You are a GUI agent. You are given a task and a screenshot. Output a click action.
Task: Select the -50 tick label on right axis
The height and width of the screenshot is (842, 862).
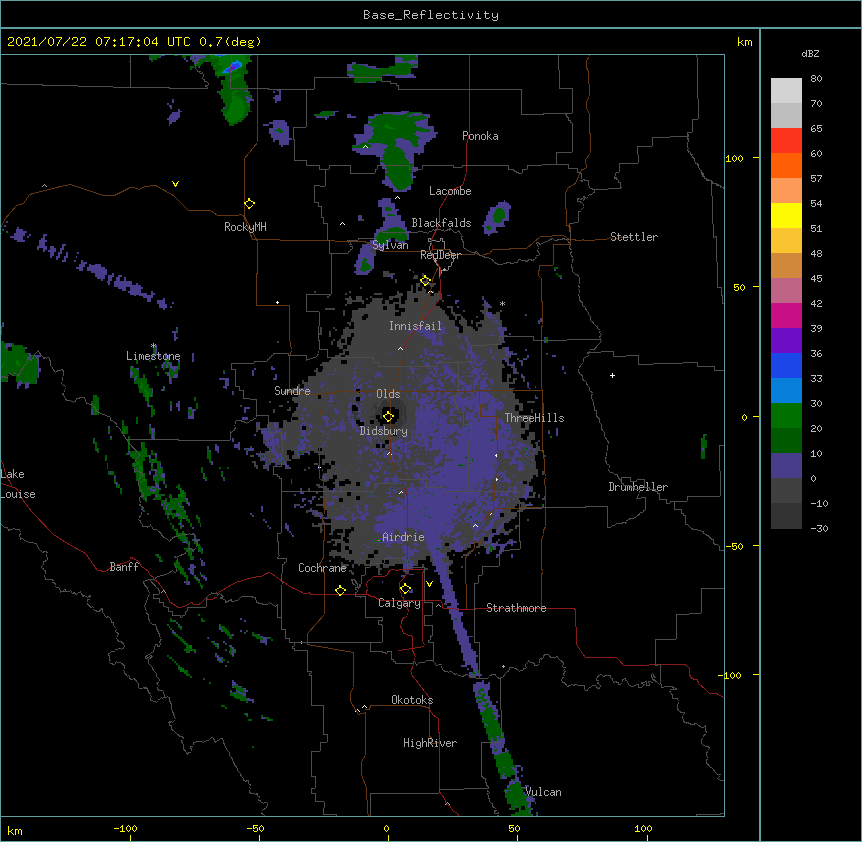coord(734,546)
